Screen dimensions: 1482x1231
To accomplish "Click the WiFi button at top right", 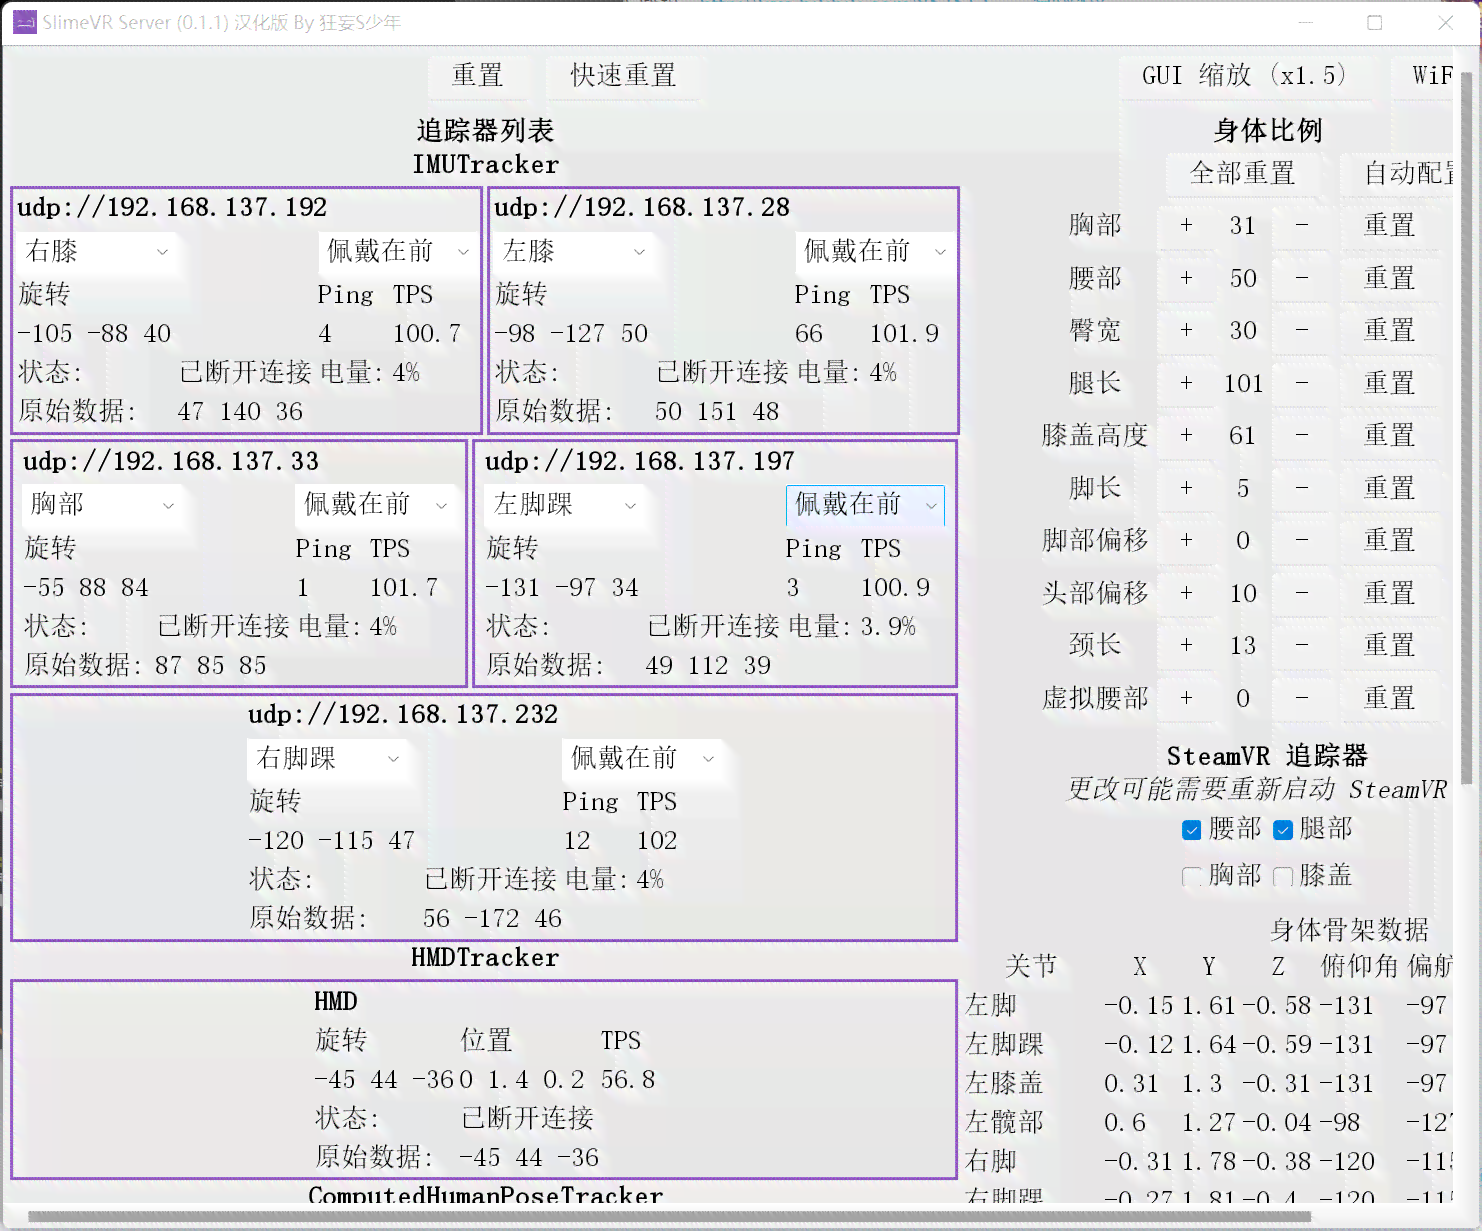I will (1425, 75).
